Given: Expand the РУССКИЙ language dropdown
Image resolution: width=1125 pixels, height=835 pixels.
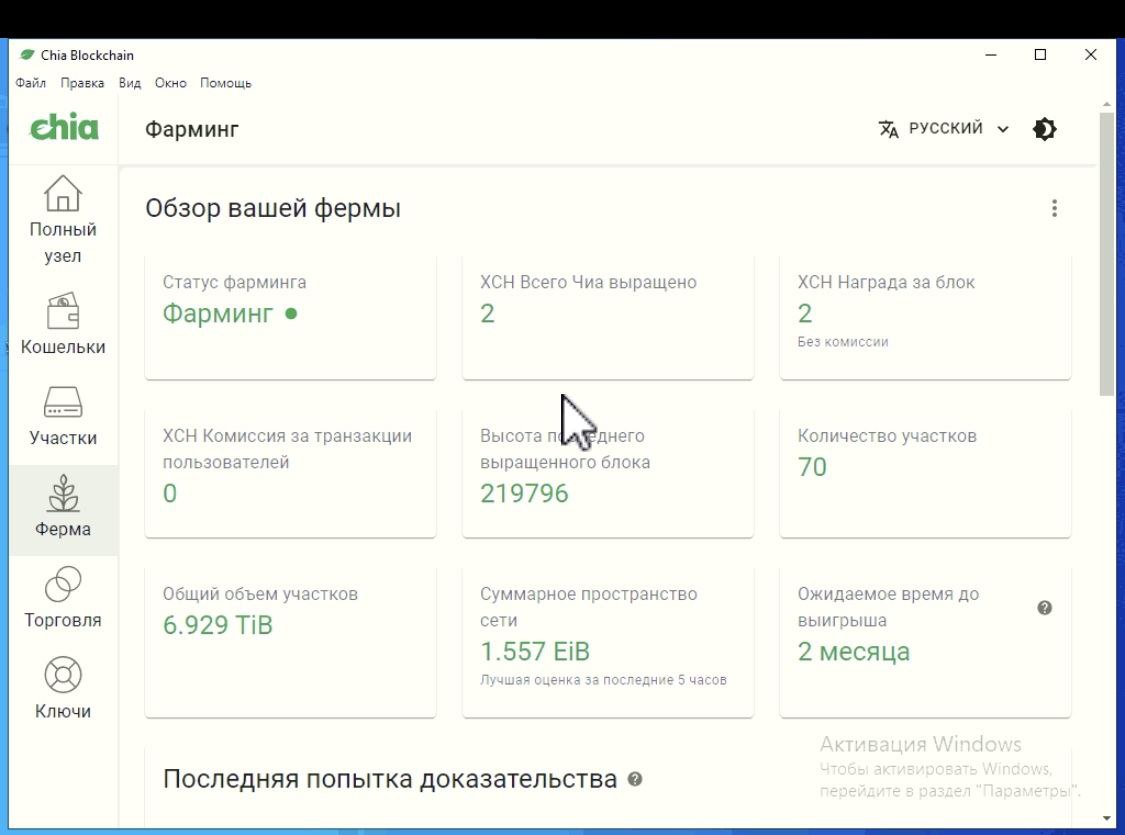Looking at the screenshot, I should [x=944, y=129].
